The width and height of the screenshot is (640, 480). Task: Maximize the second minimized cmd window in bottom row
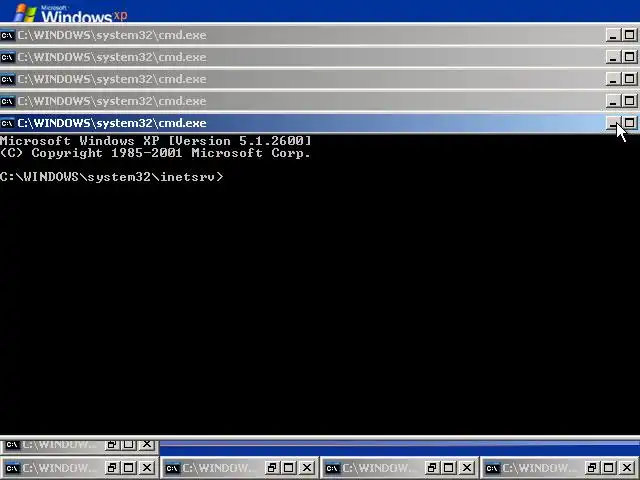(289, 468)
